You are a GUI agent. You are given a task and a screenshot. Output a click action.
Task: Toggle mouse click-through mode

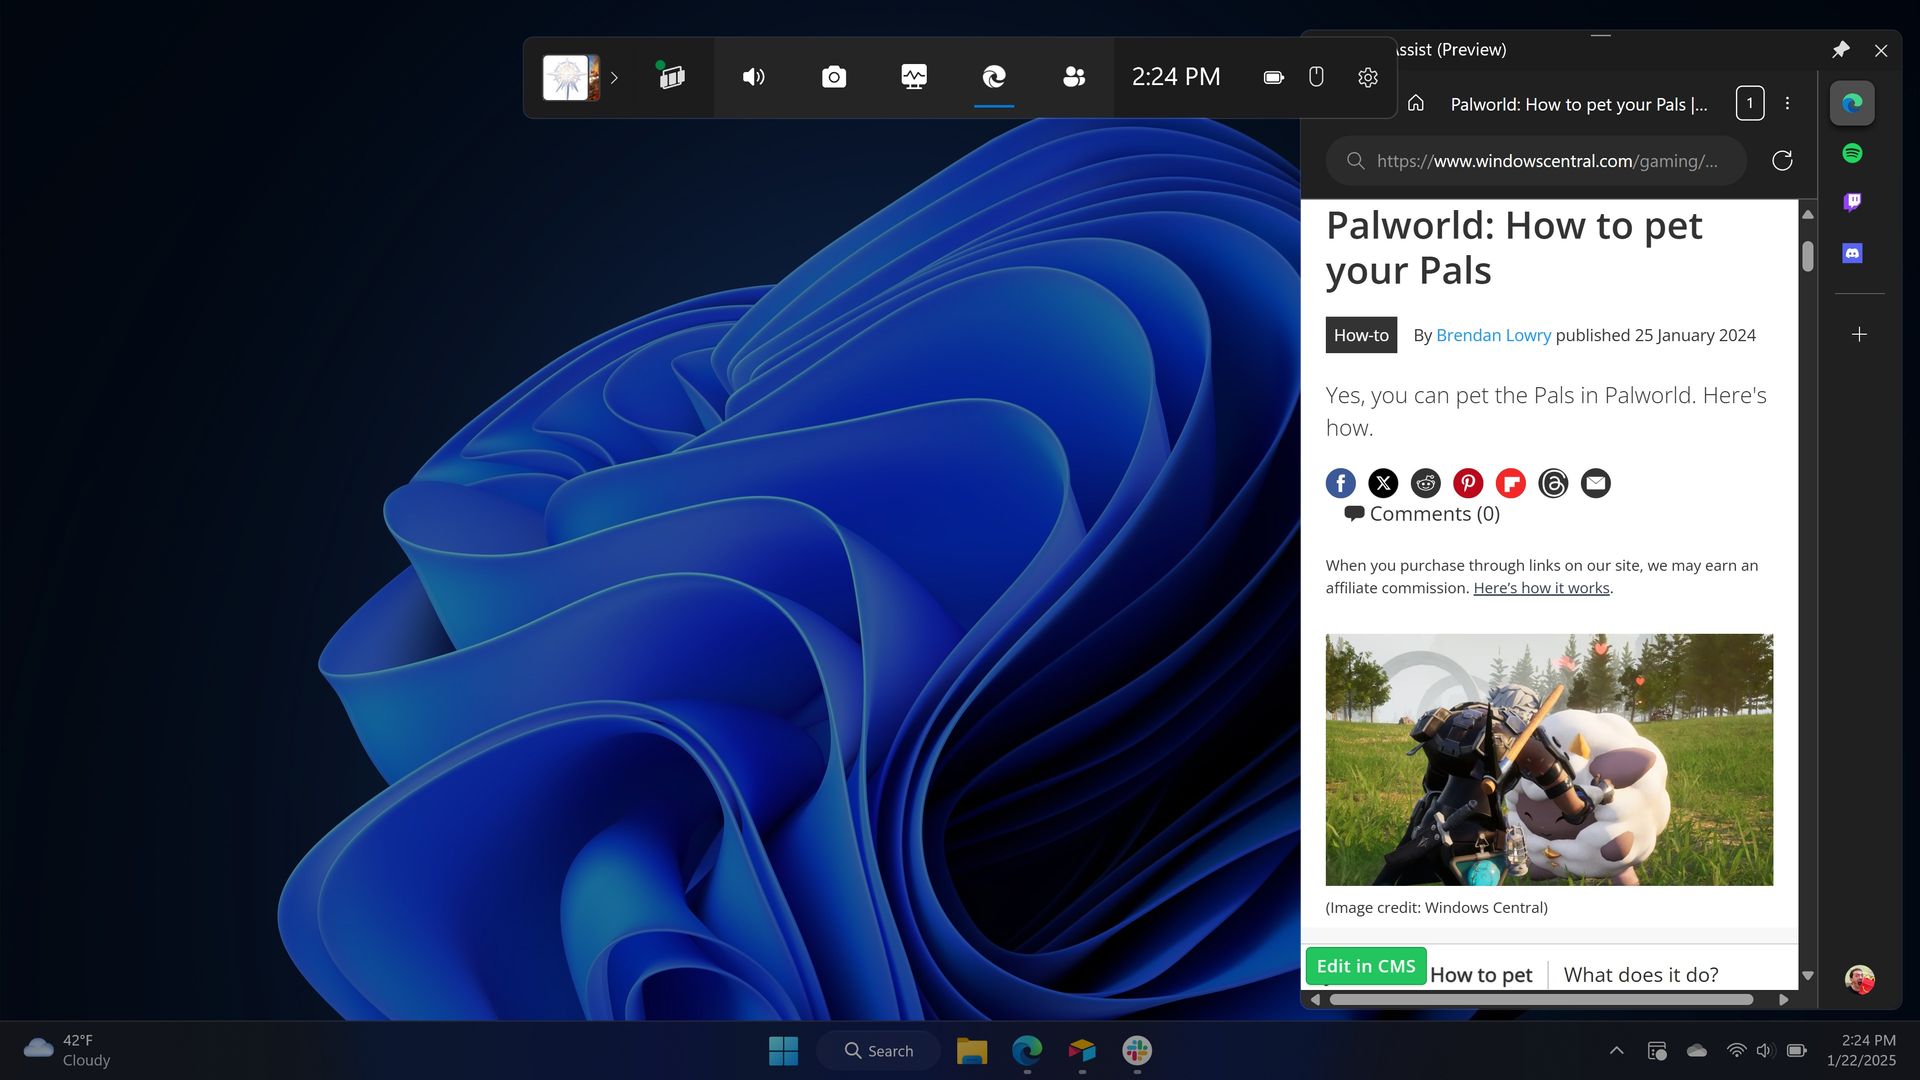coord(1317,77)
